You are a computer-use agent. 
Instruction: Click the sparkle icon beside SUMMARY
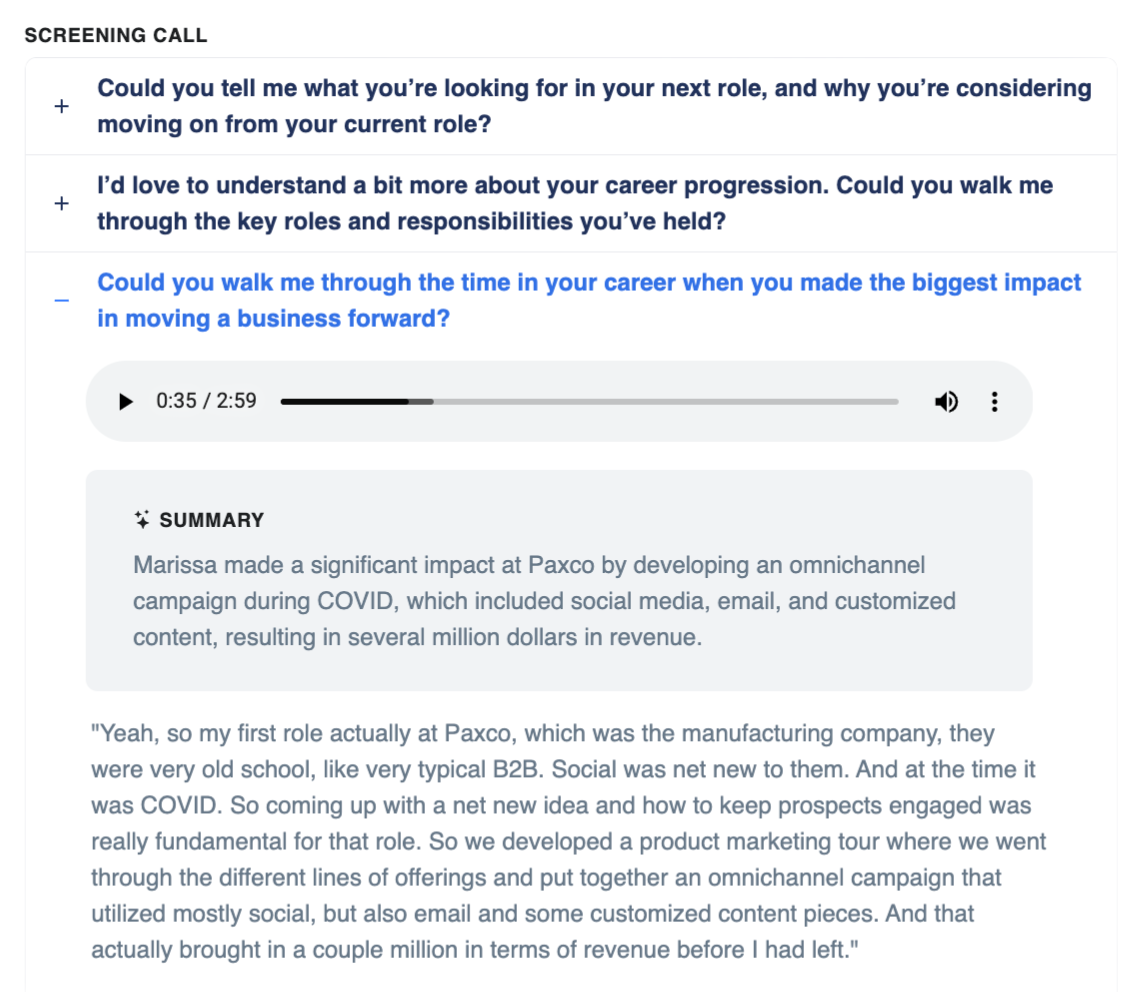[x=142, y=520]
